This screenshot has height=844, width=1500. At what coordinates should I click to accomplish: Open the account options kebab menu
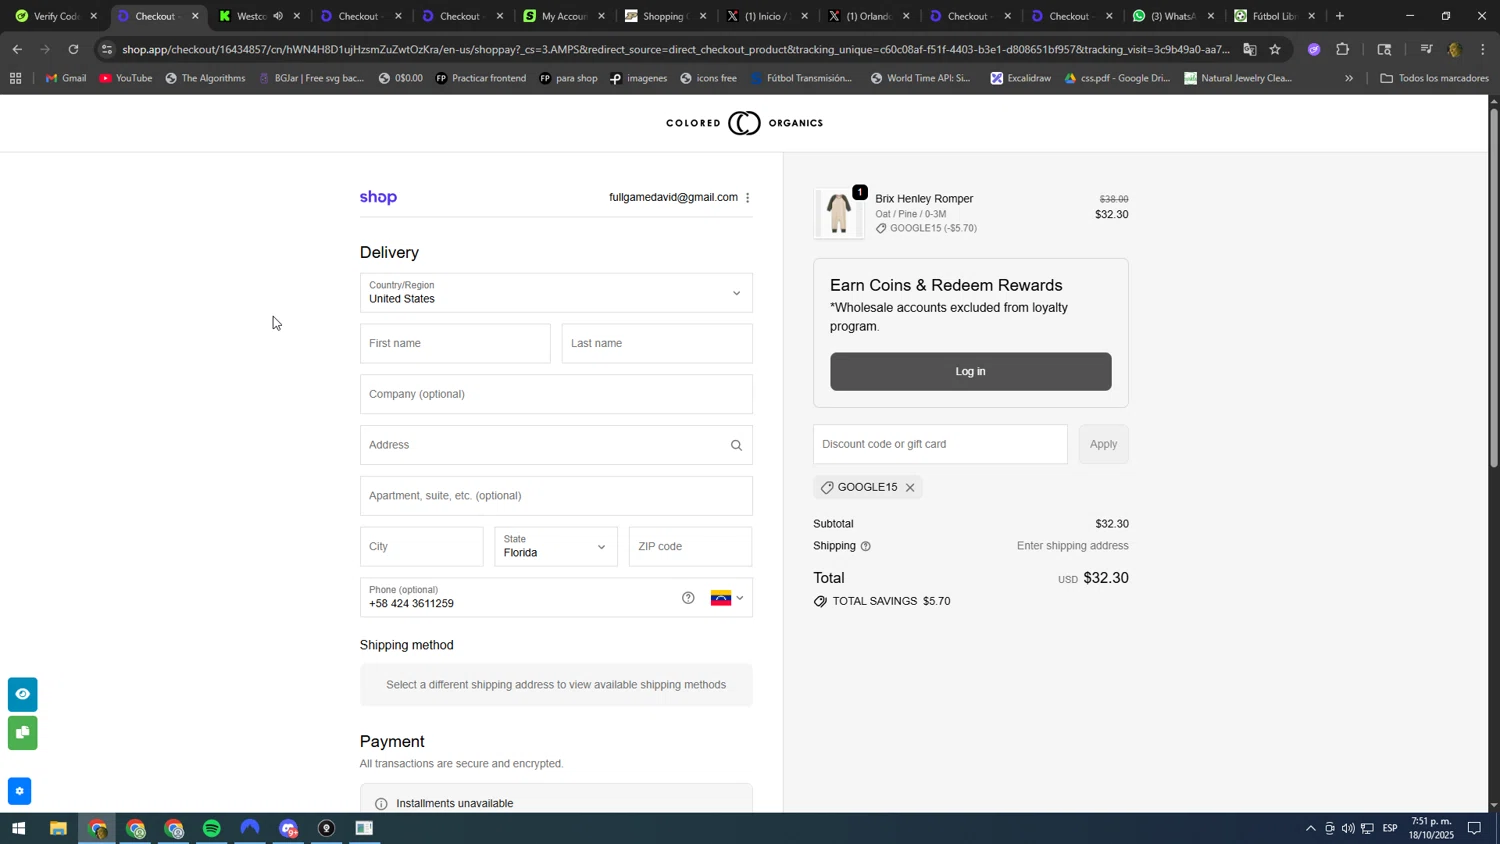[x=747, y=198]
